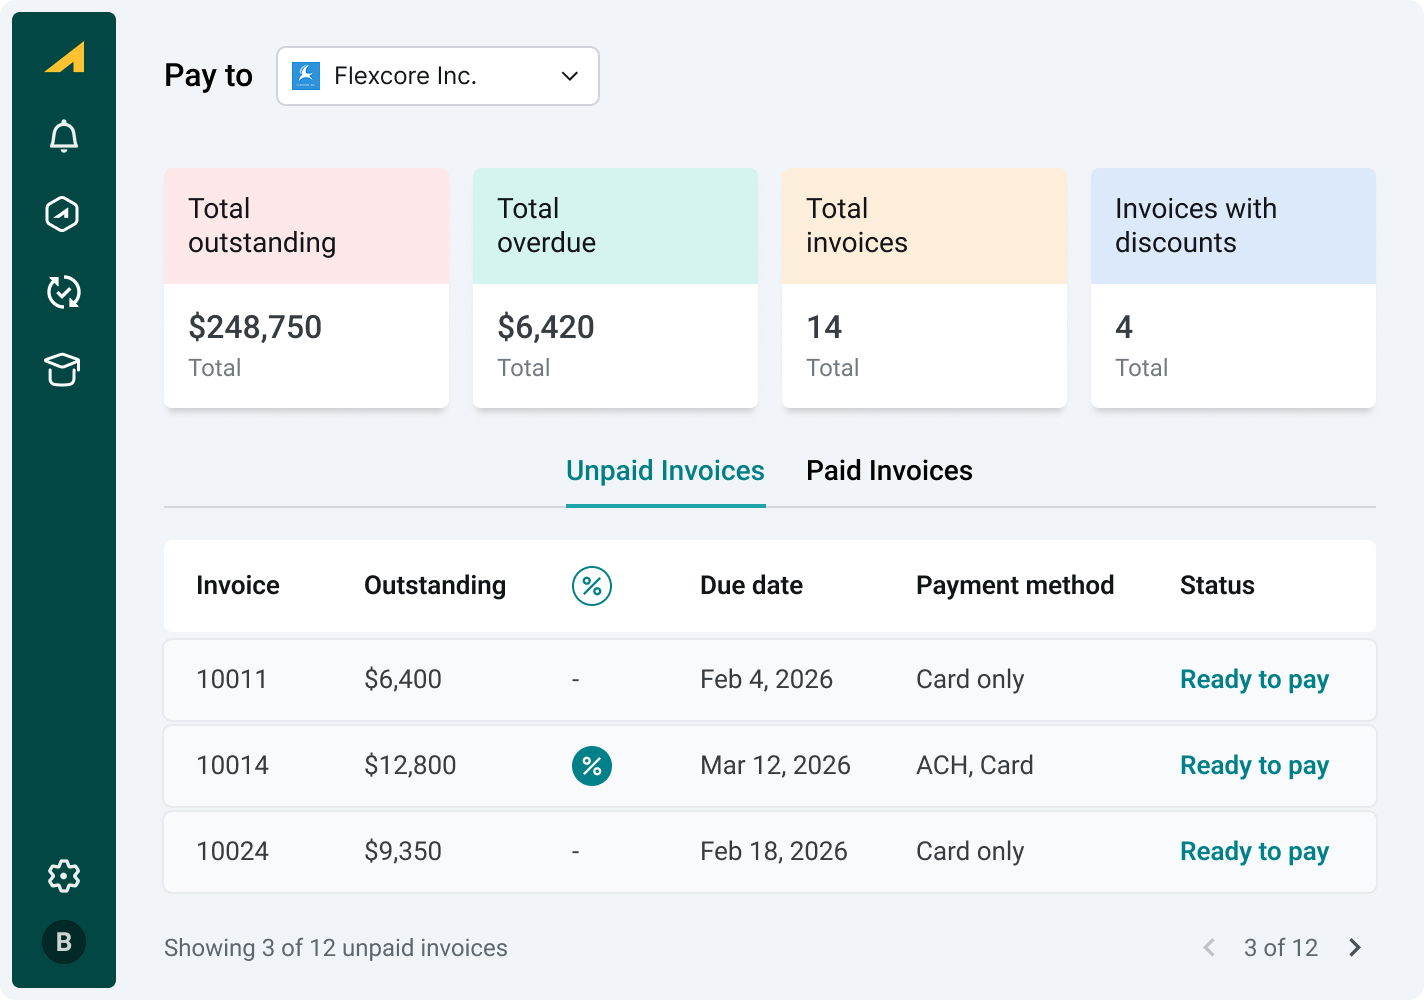
Task: Click the yellow logo in the sidebar
Action: point(65,58)
